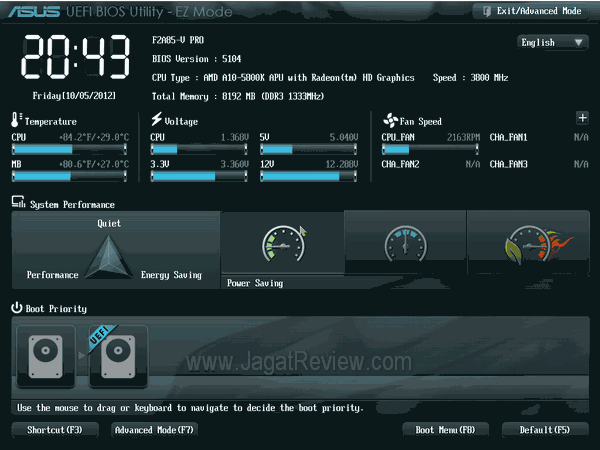Click the +80.6°F/+27.0°C MB temperature value
600x450 pixels.
pos(94,165)
